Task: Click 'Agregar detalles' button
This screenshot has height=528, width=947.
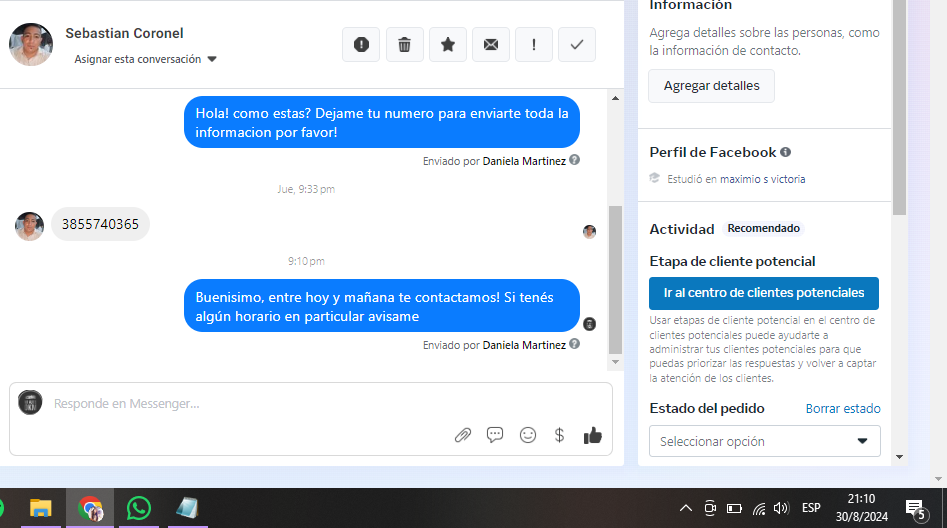Action: click(x=711, y=86)
